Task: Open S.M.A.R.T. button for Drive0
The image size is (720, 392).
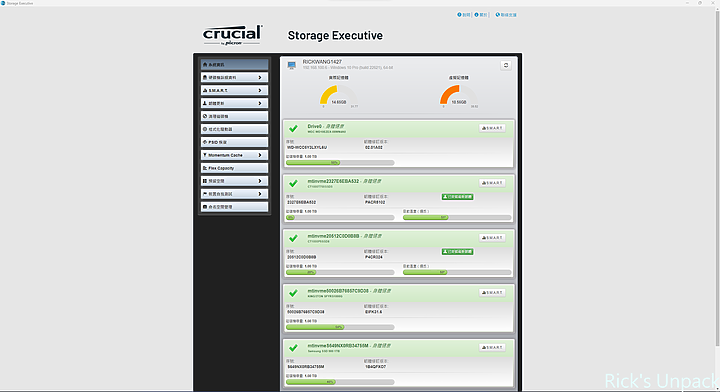Action: click(492, 128)
